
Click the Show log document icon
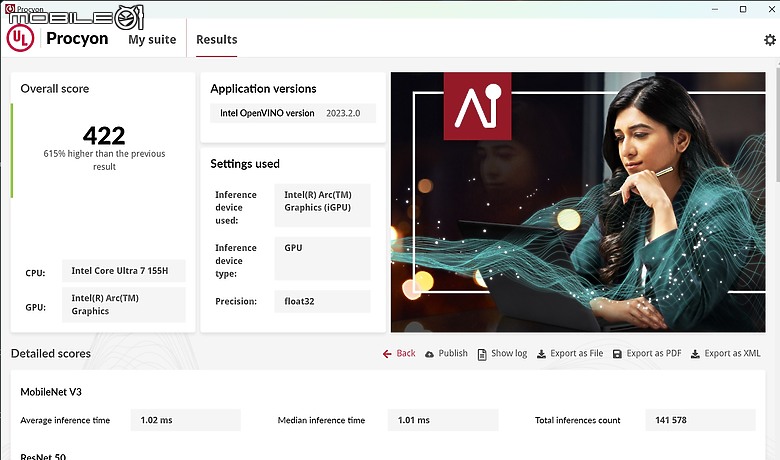tap(482, 354)
